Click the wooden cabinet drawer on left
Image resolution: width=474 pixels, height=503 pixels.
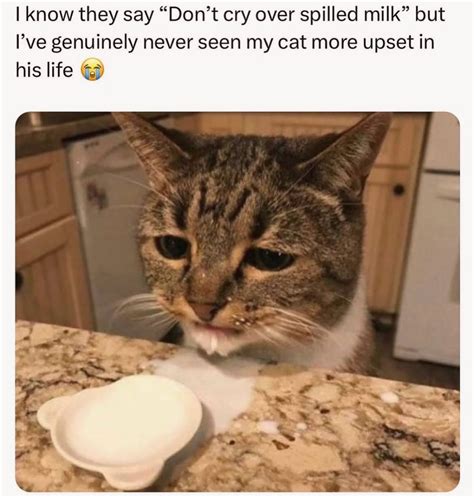[x=43, y=192]
